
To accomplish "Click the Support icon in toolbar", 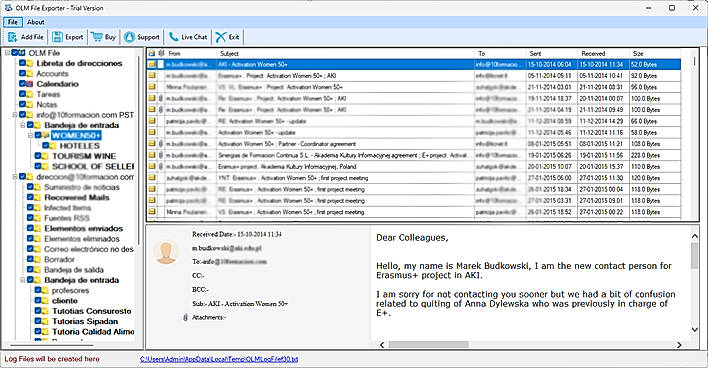I will [130, 37].
